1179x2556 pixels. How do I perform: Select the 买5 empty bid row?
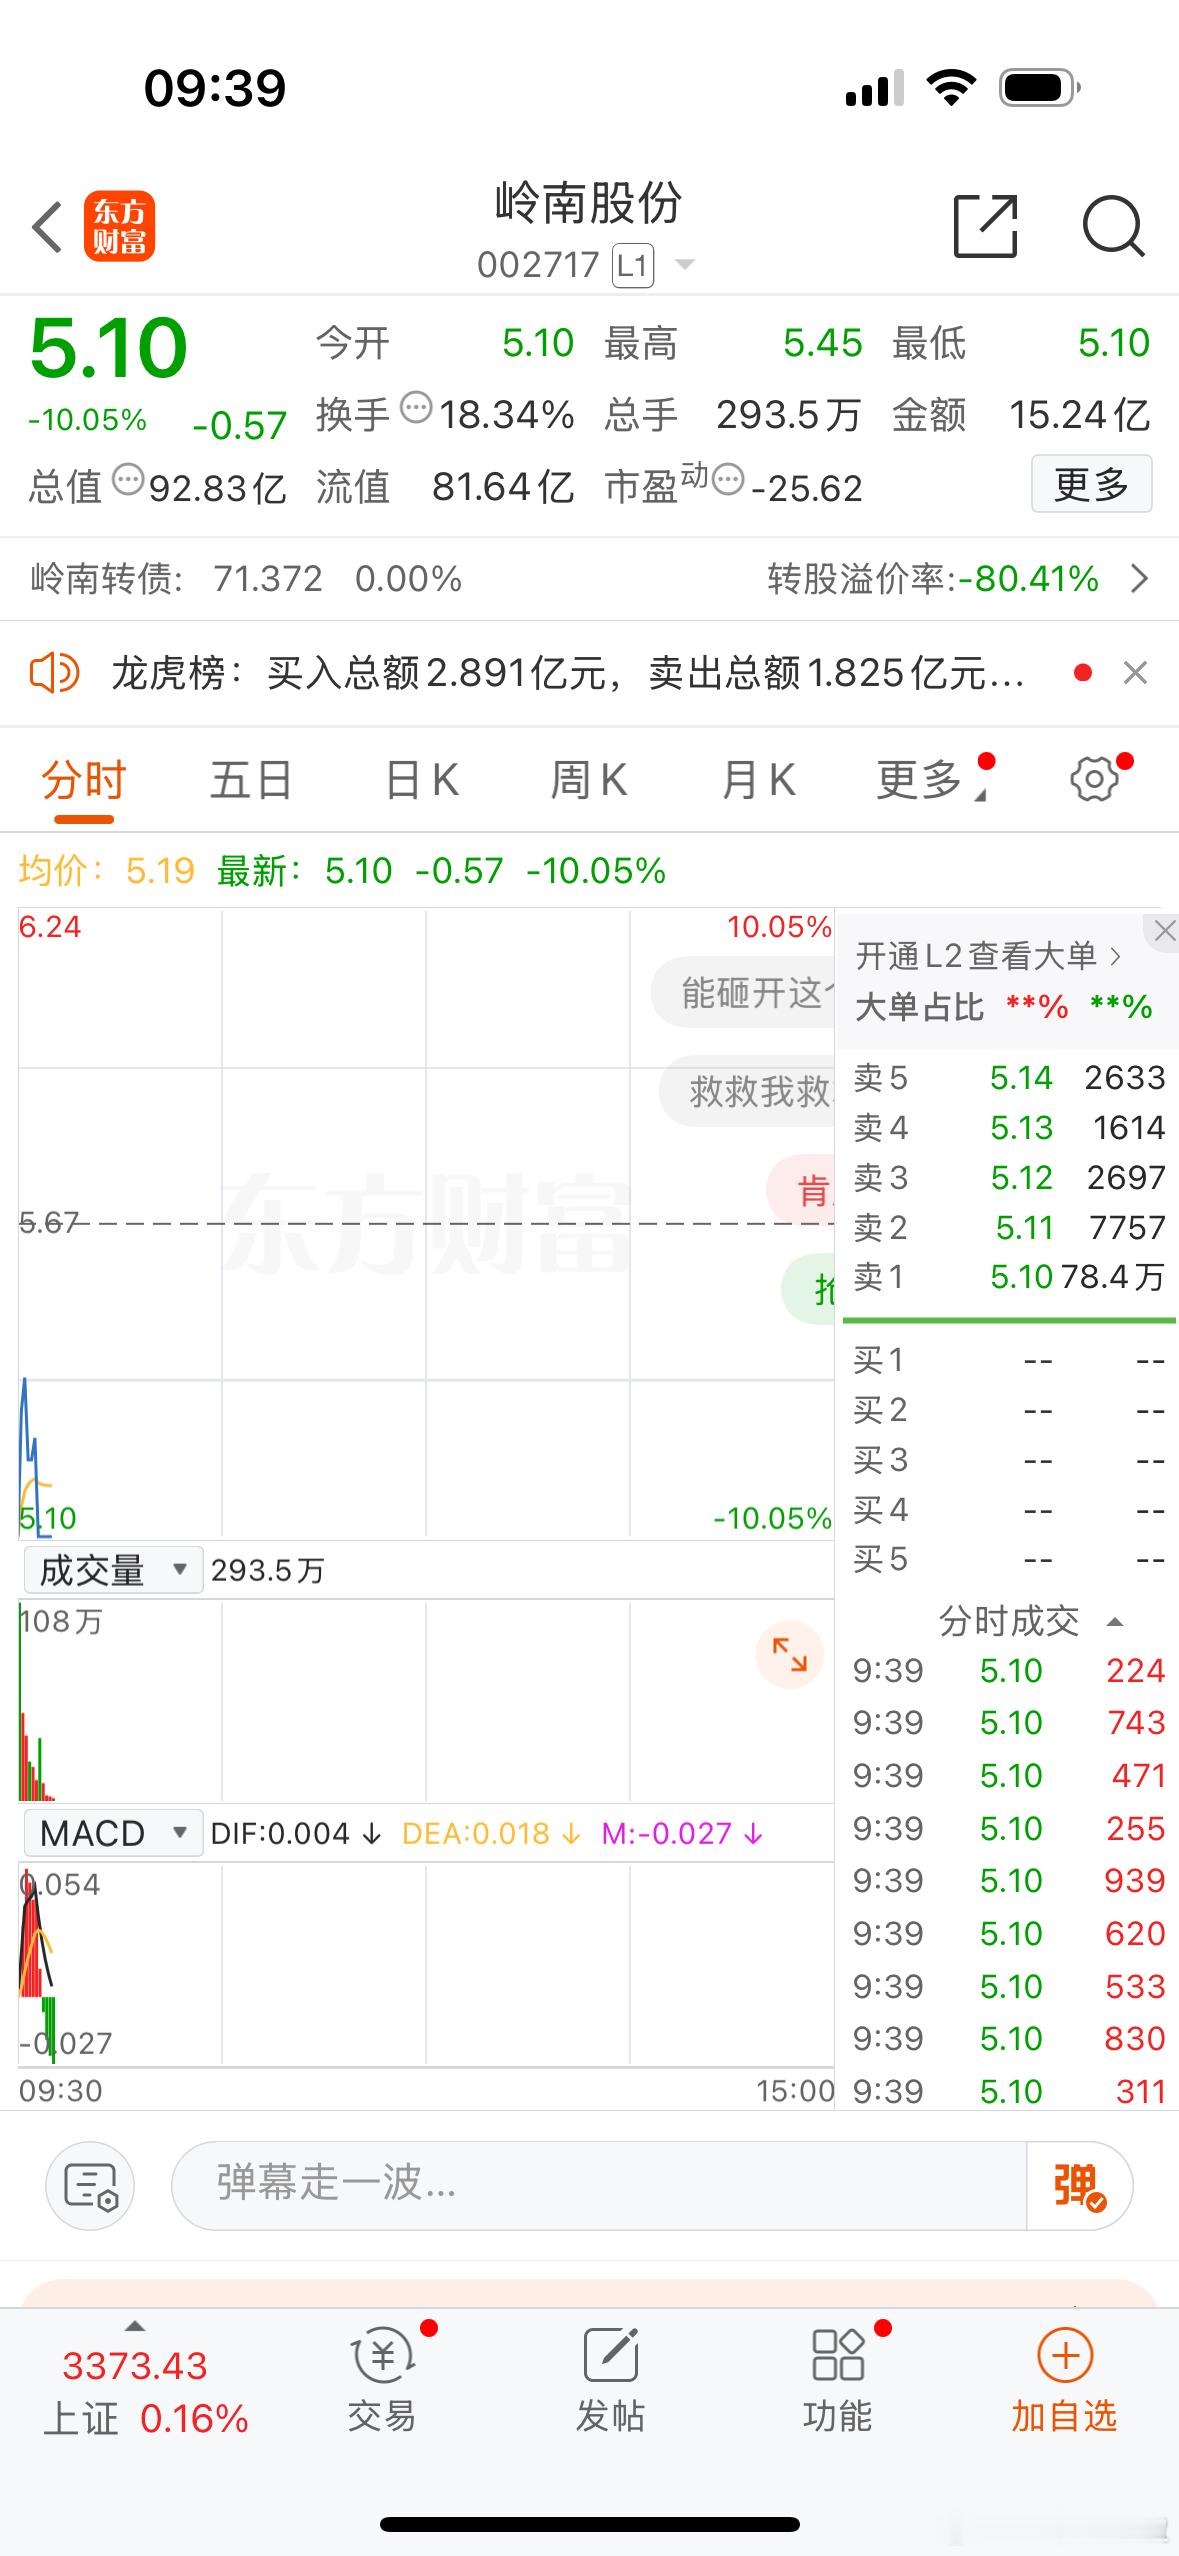click(x=1009, y=1559)
